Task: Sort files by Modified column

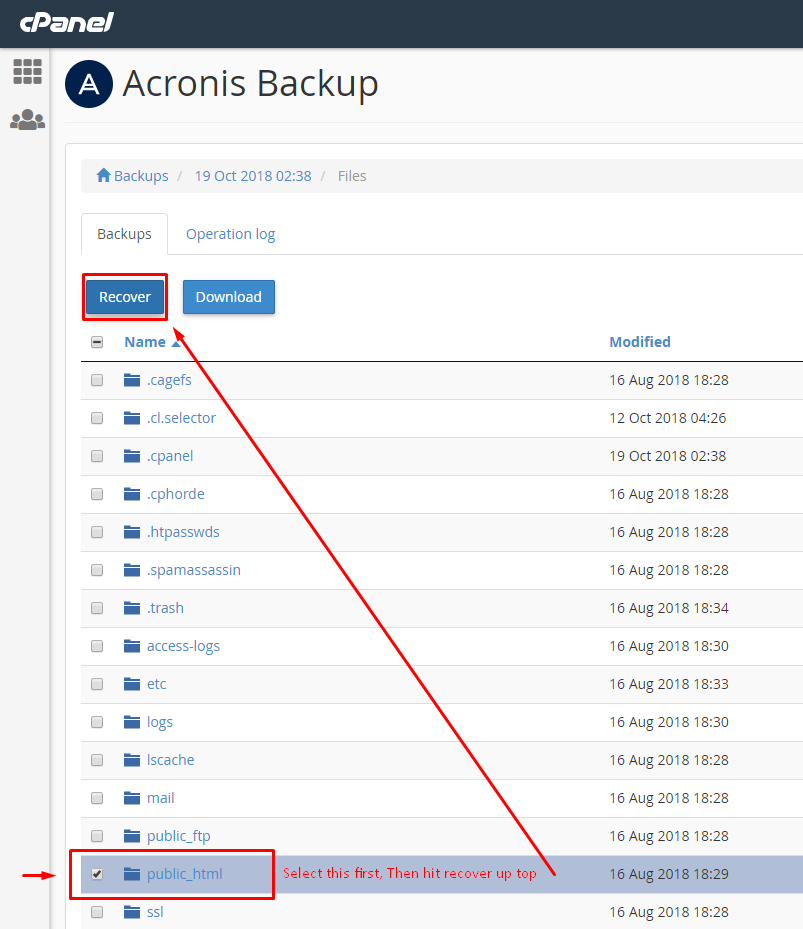Action: 639,342
